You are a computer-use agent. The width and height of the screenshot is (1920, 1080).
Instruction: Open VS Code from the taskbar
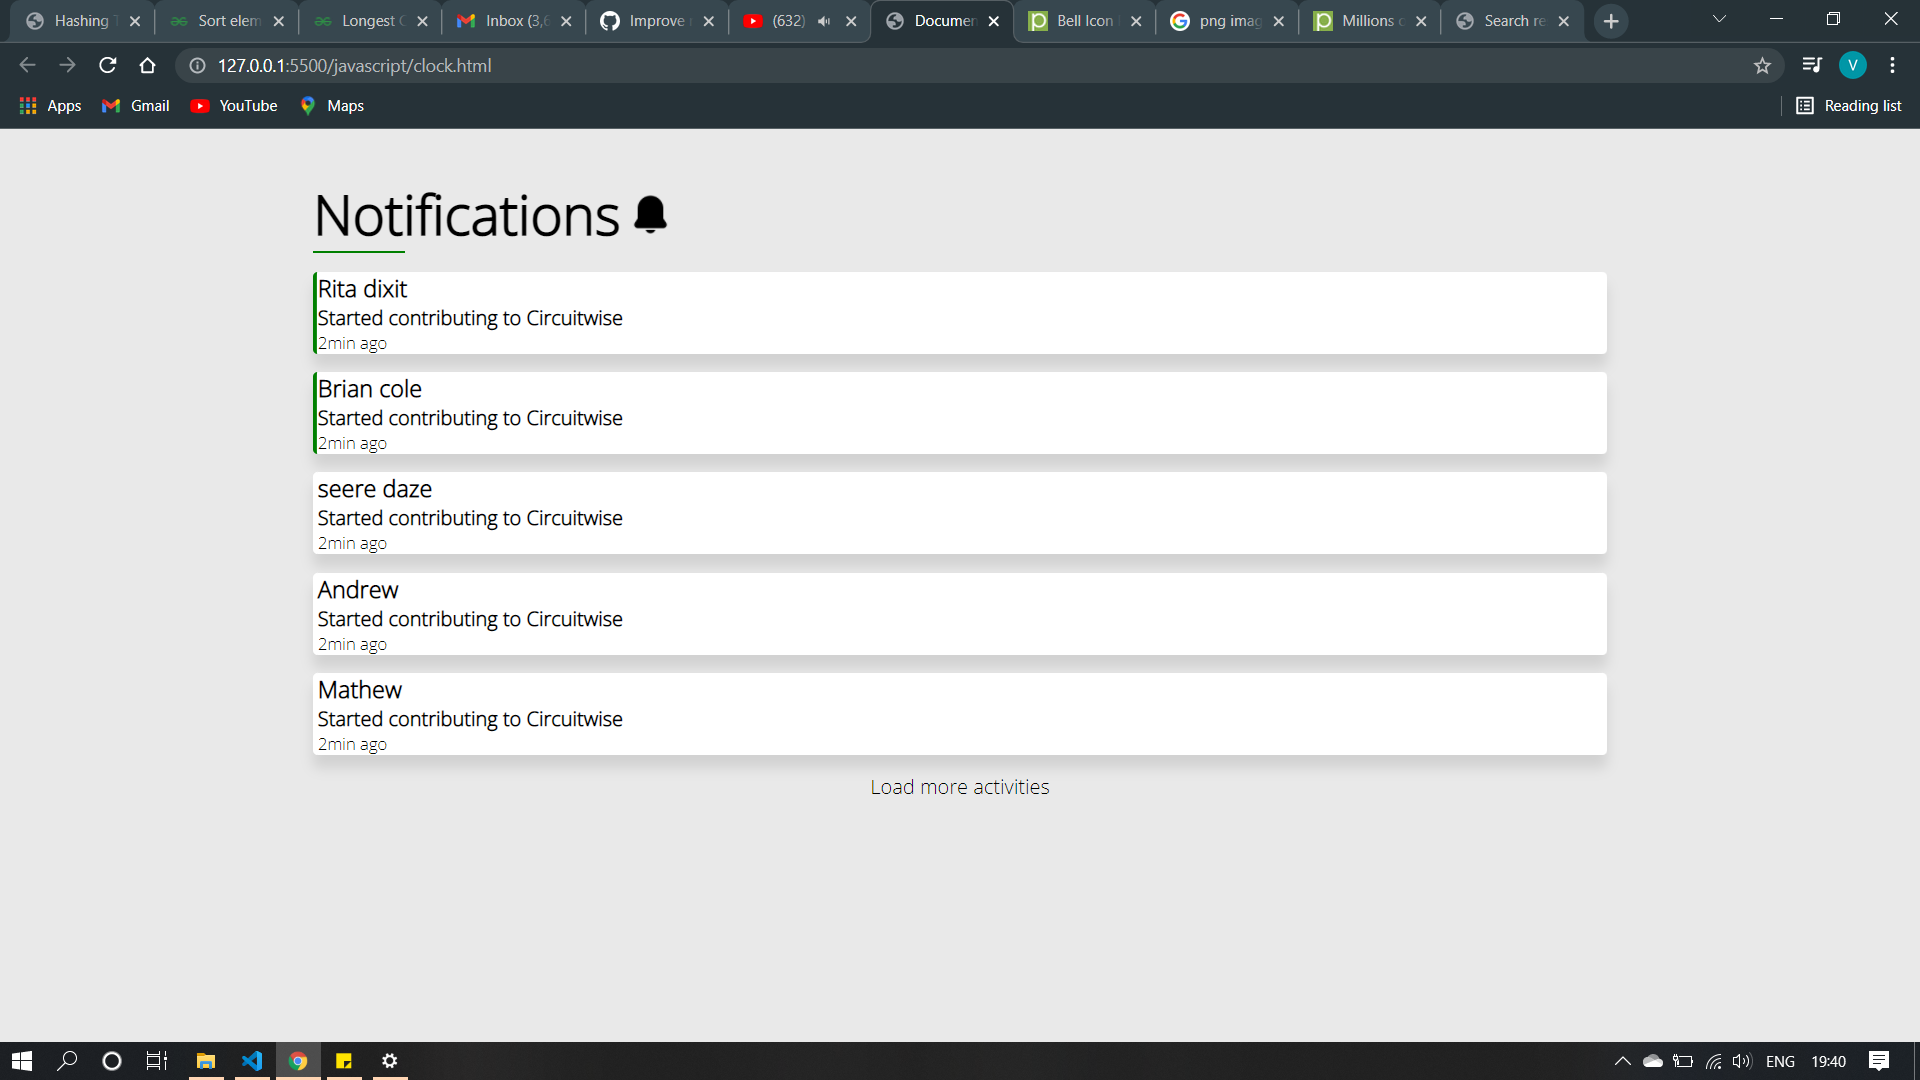pyautogui.click(x=251, y=1061)
